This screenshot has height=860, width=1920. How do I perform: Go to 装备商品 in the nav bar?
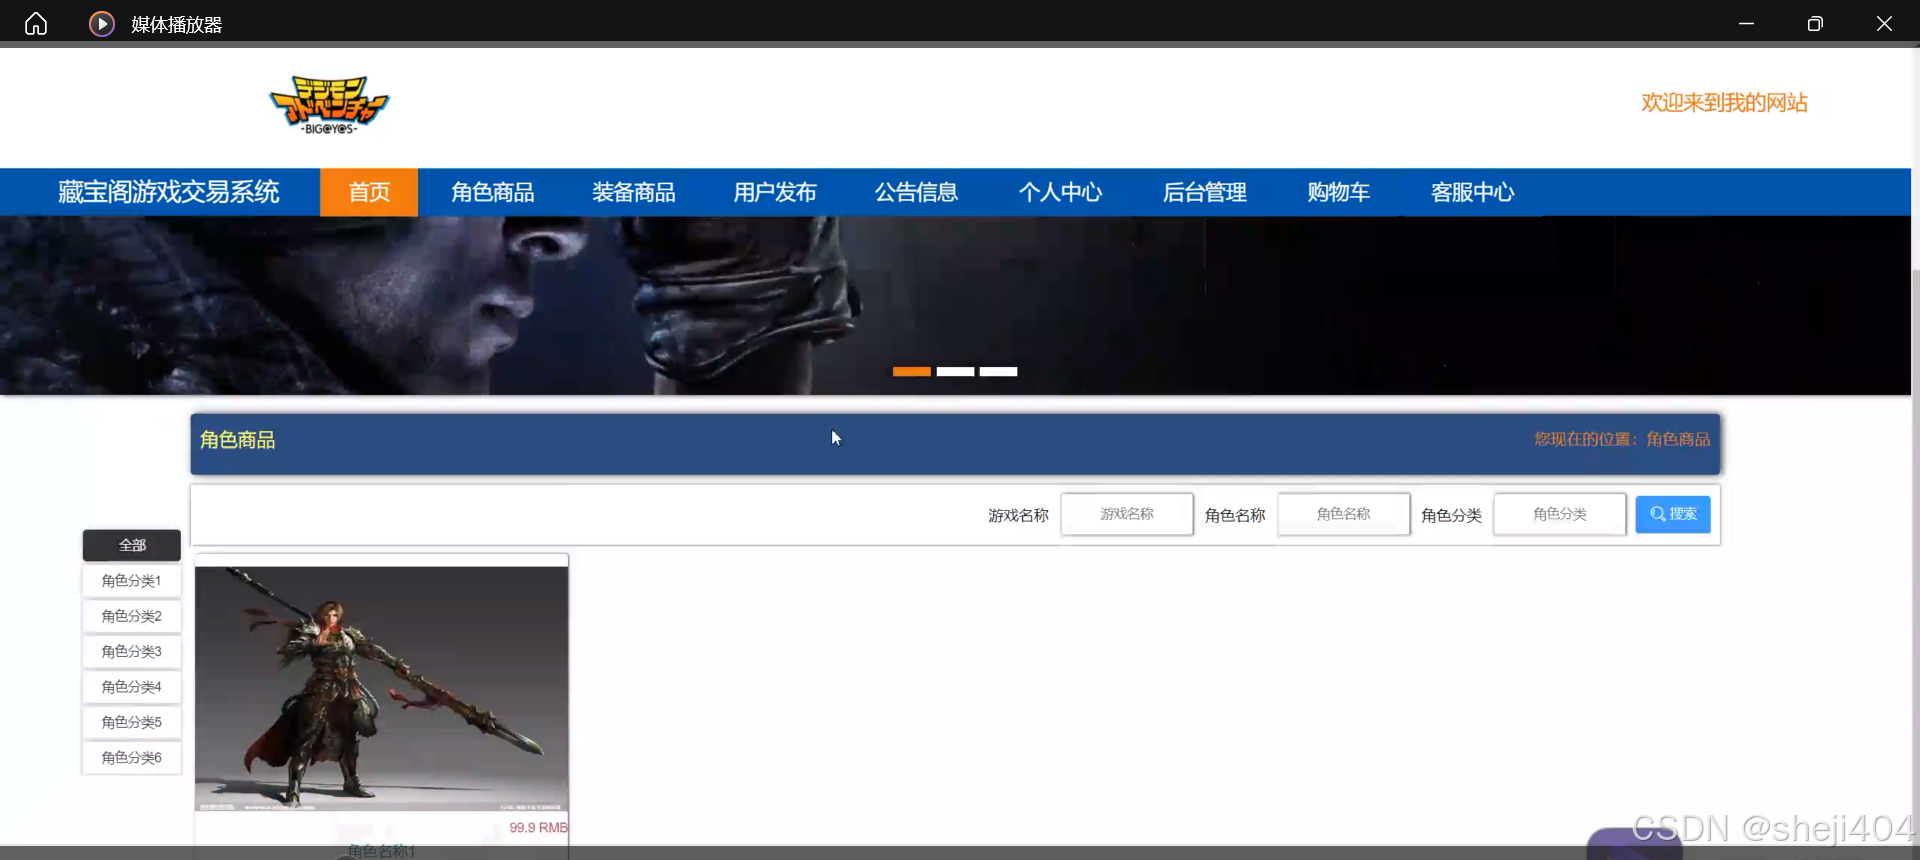click(x=633, y=192)
